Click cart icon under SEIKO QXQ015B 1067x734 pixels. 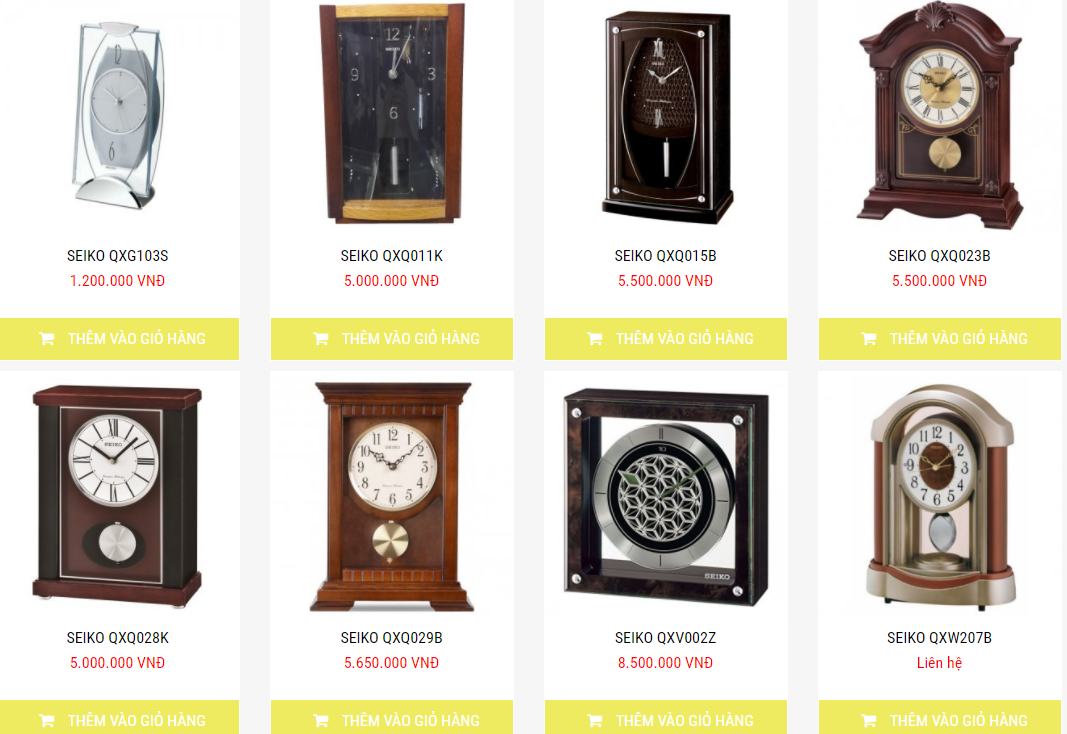pos(595,339)
